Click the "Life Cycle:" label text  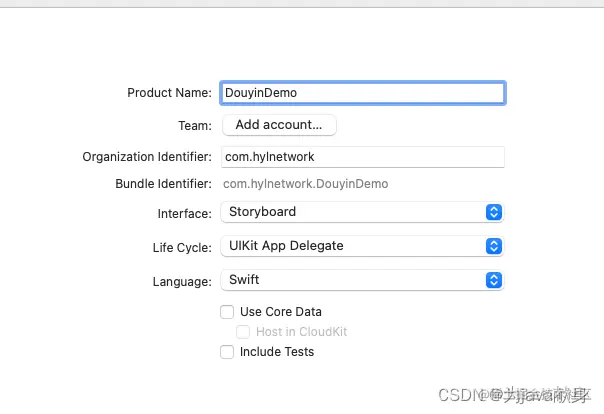click(x=180, y=247)
